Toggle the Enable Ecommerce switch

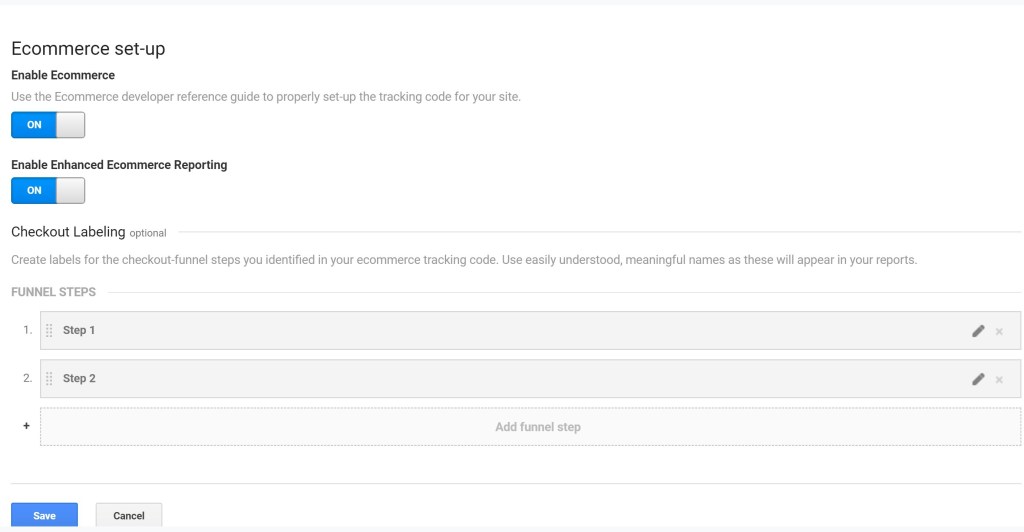point(48,125)
